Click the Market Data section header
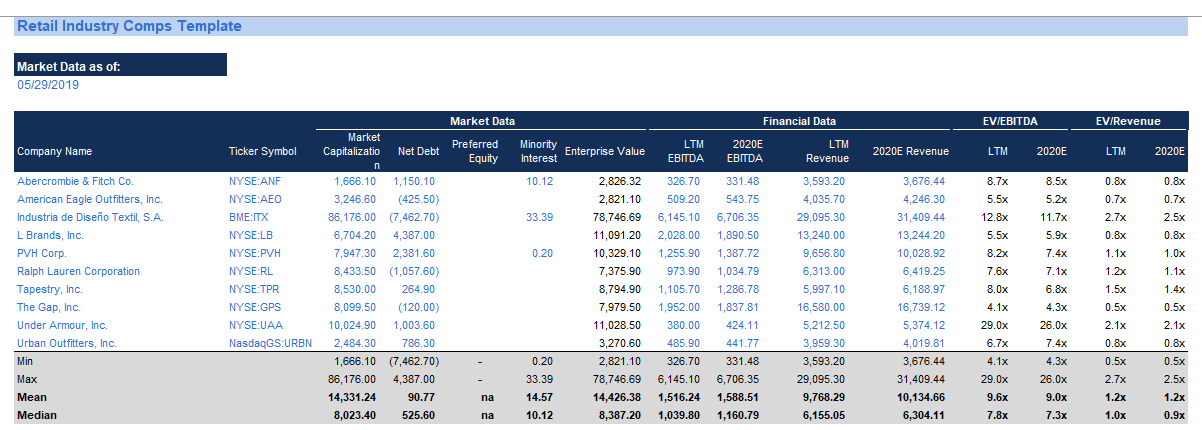The image size is (1202, 430). 482,121
